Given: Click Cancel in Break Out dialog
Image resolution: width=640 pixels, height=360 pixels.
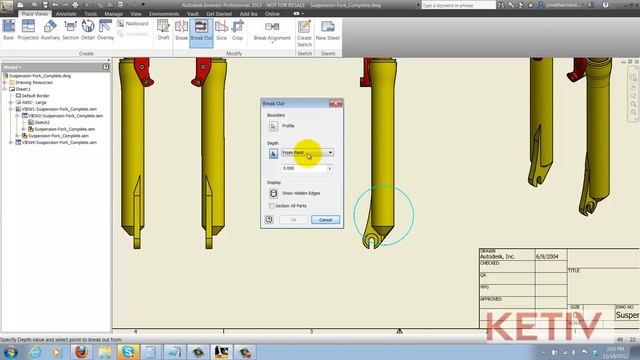Looking at the screenshot, I should (x=325, y=220).
